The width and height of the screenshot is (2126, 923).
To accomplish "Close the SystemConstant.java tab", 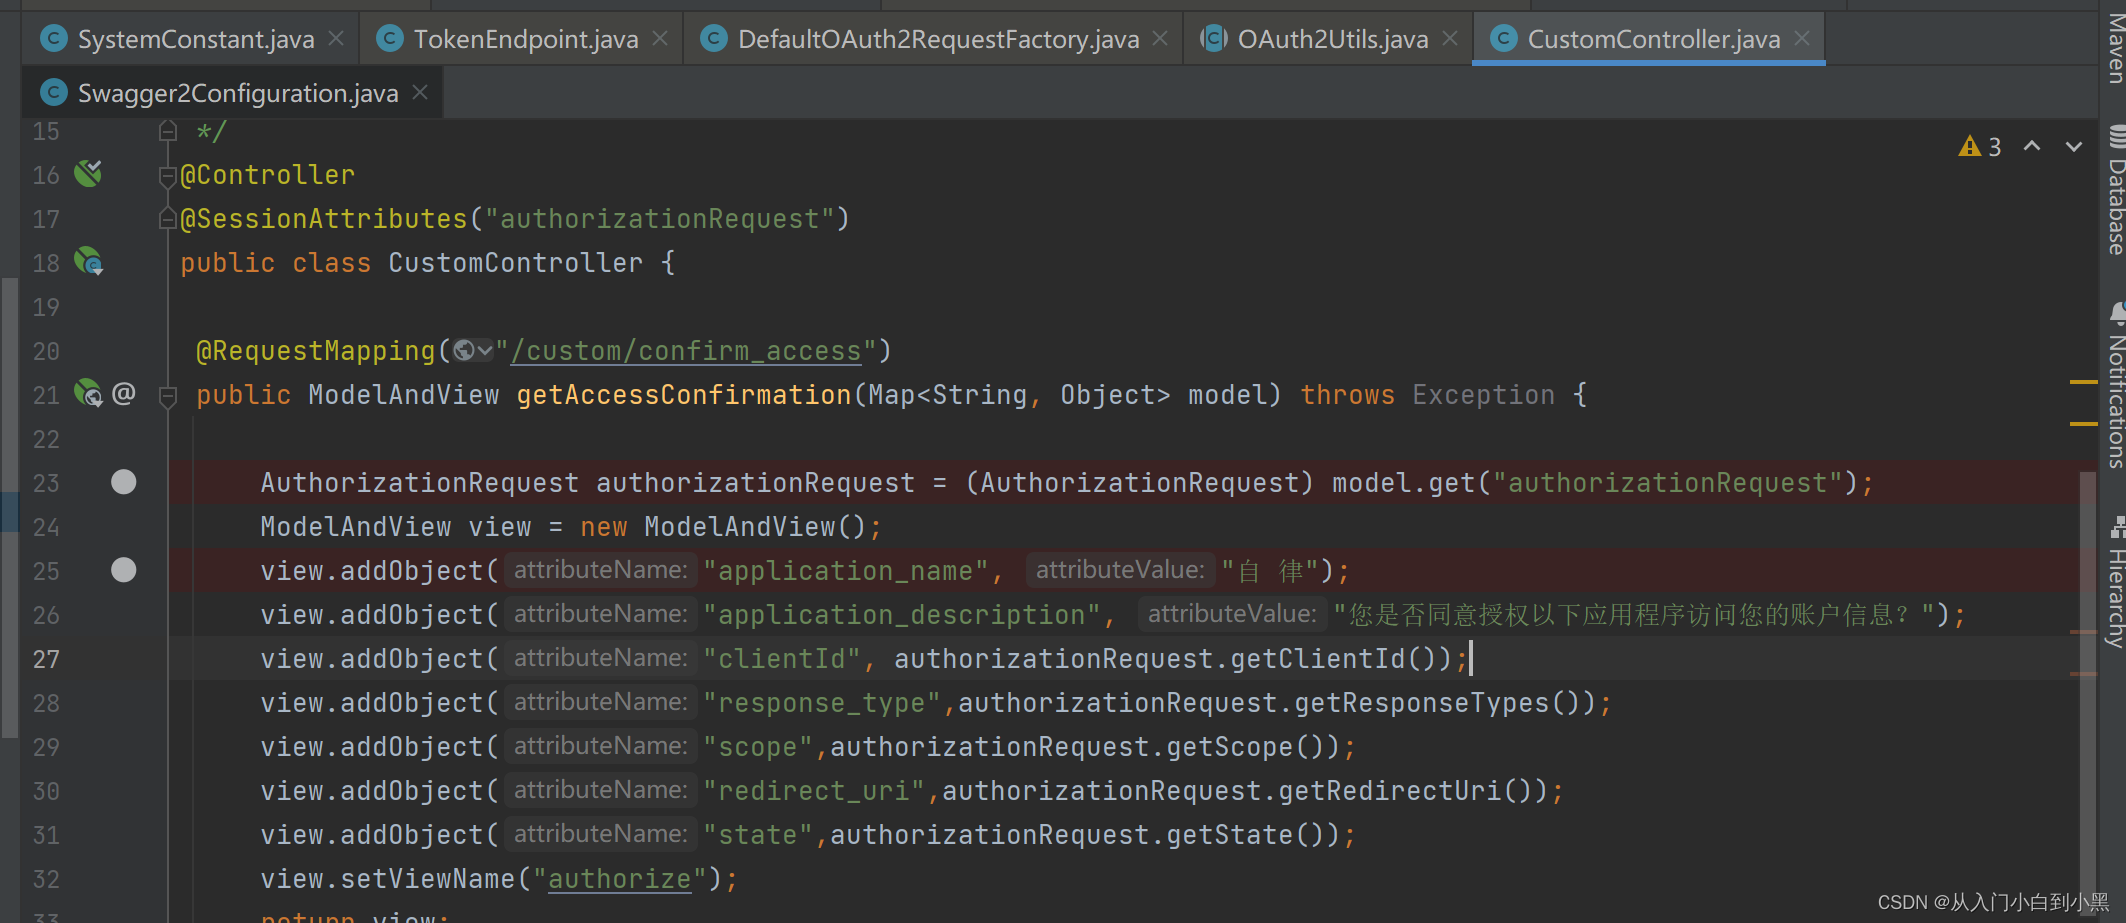I will (336, 38).
